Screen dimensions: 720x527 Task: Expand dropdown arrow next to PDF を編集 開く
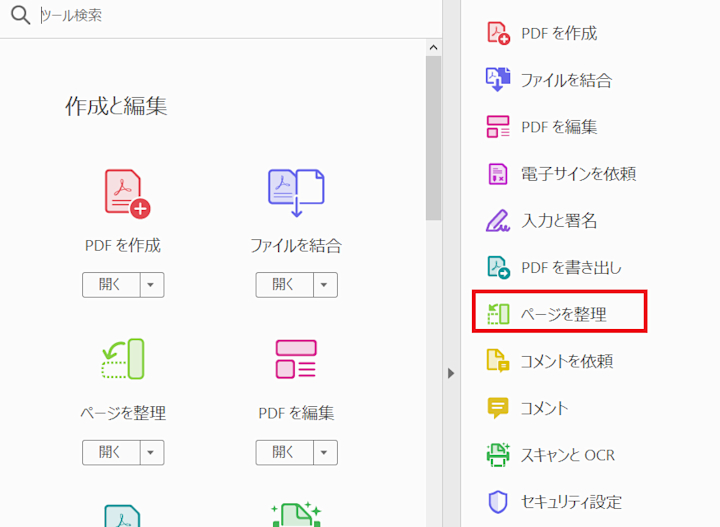pos(325,452)
